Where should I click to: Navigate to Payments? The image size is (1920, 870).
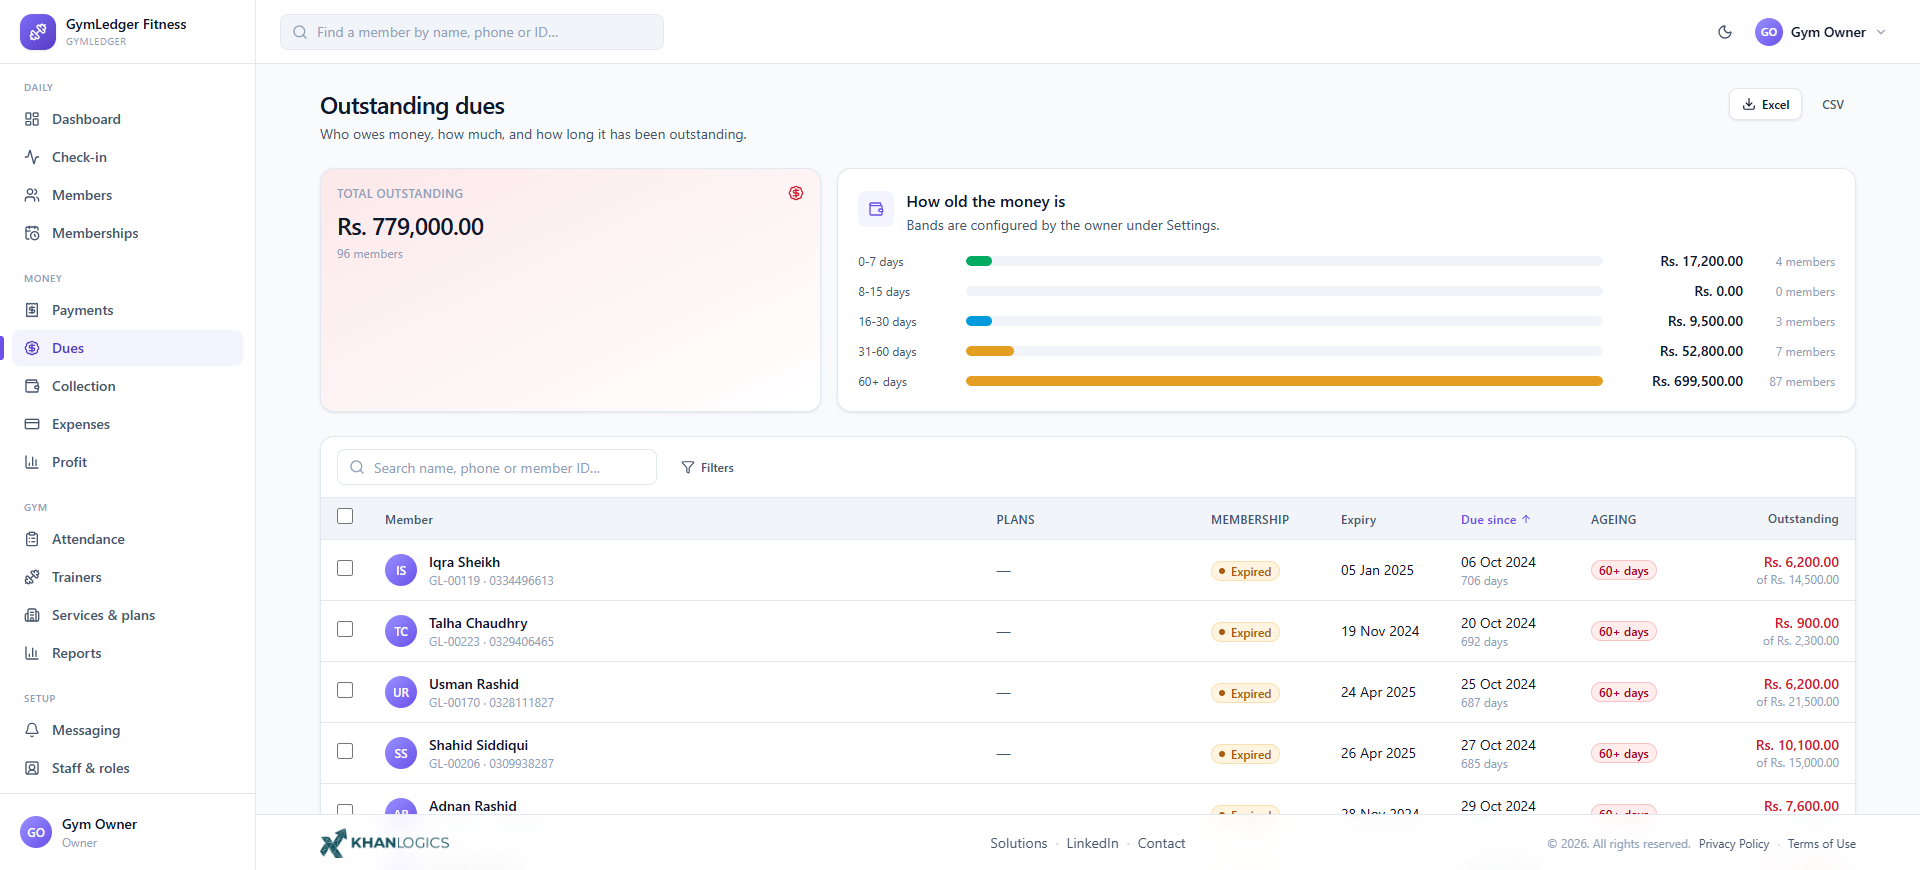click(128, 310)
